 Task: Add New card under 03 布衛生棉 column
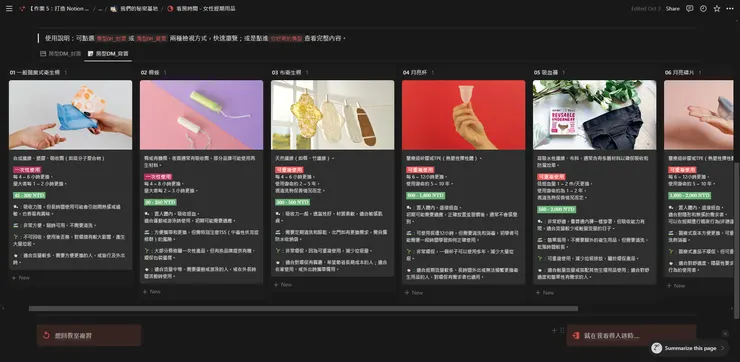click(283, 285)
